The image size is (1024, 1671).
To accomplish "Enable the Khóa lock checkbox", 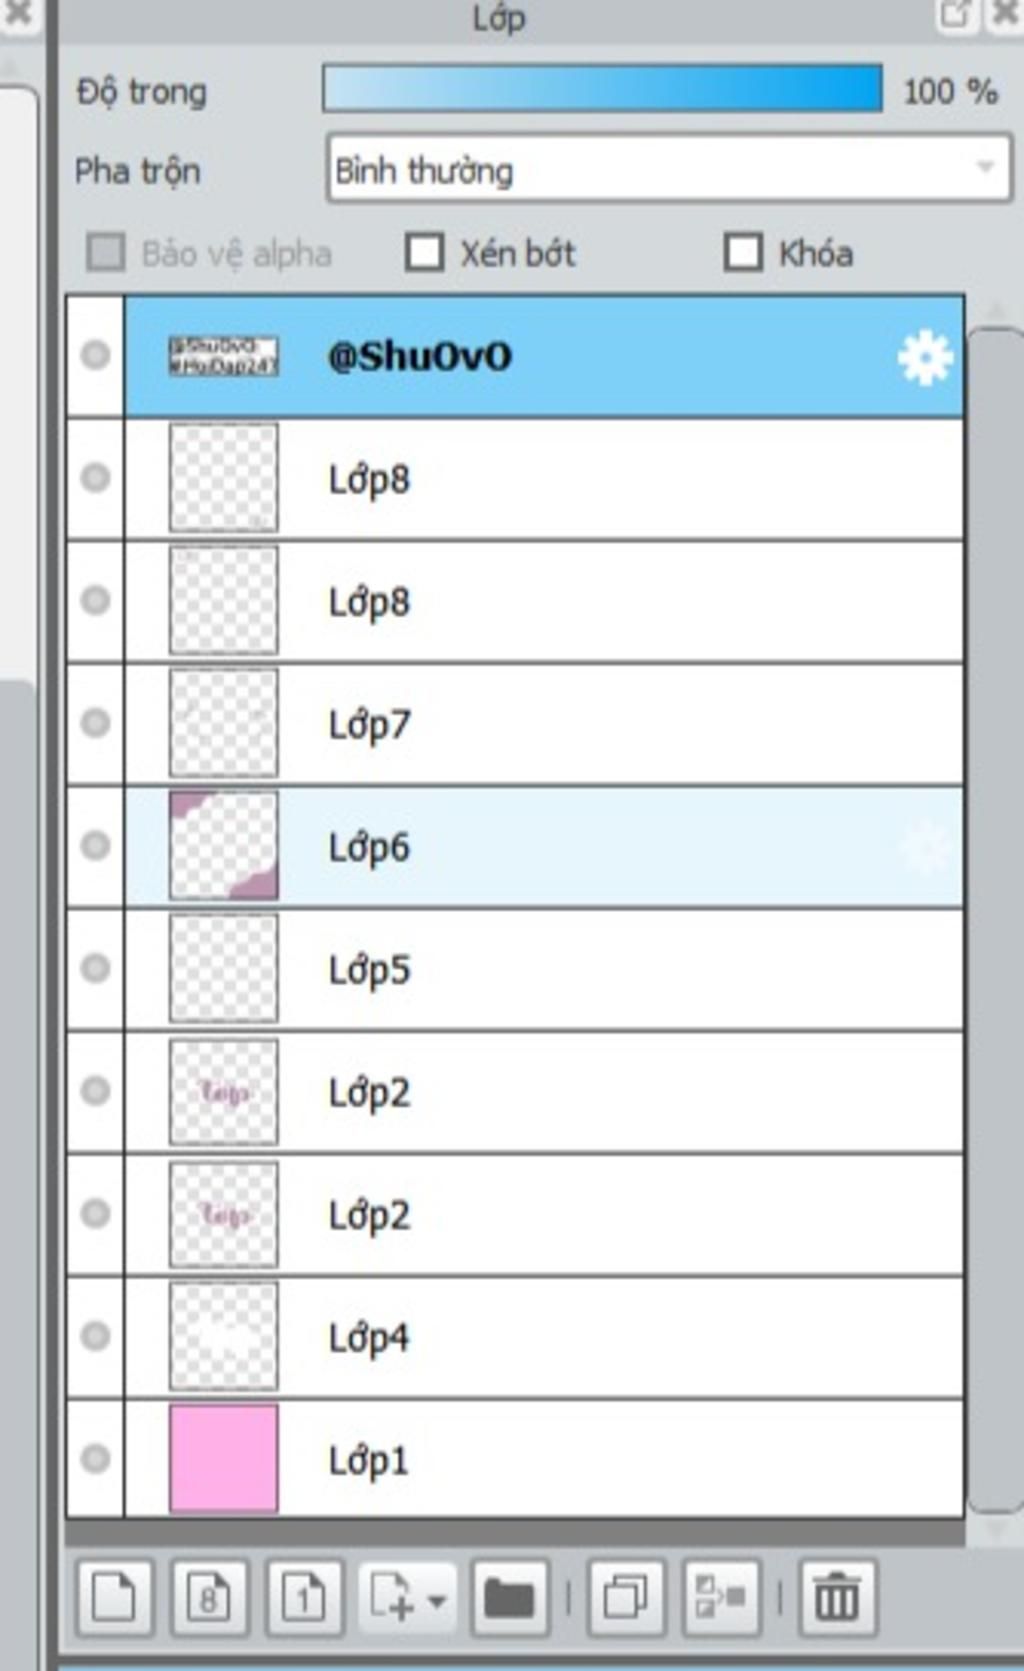I will [x=743, y=253].
